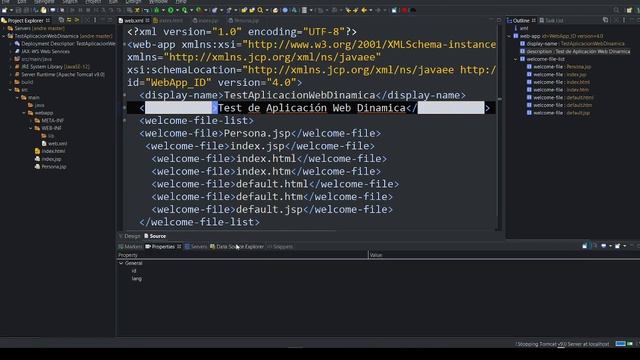640x360 pixels.
Task: Toggle Link with Editor in Project Explorer
Action: click(x=69, y=20)
